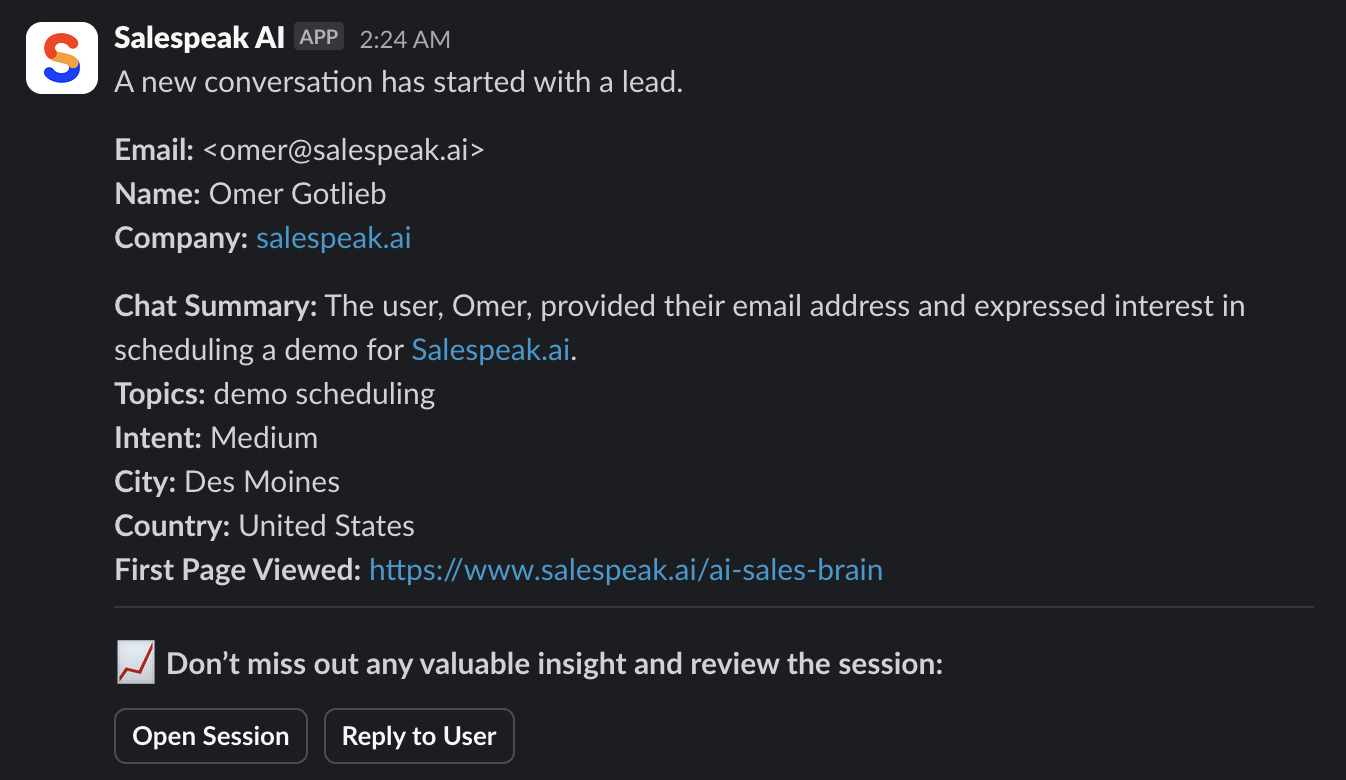Click the omer@salespeak.ai email address

tap(344, 150)
